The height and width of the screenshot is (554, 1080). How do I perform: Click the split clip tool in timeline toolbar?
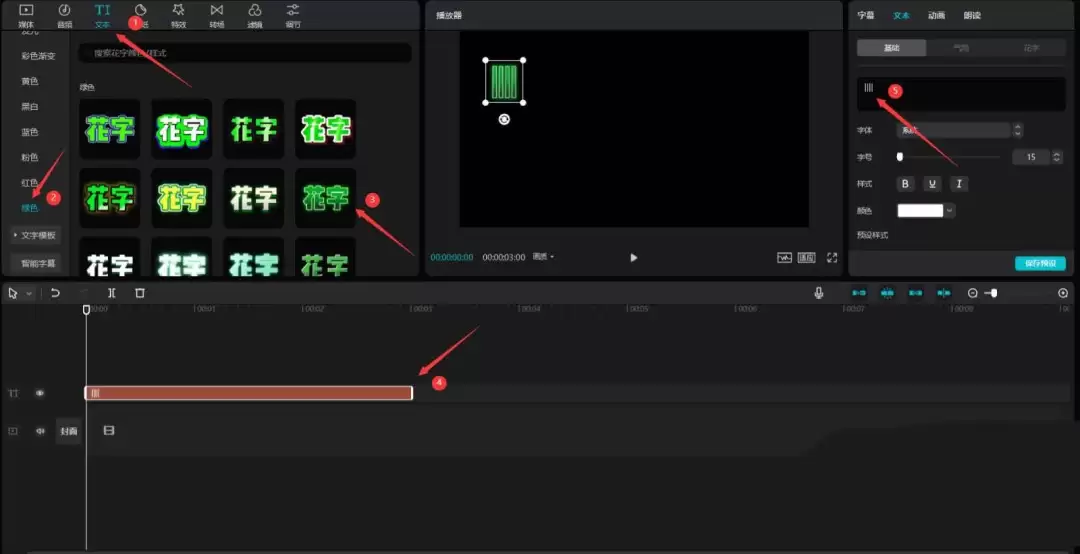point(112,293)
